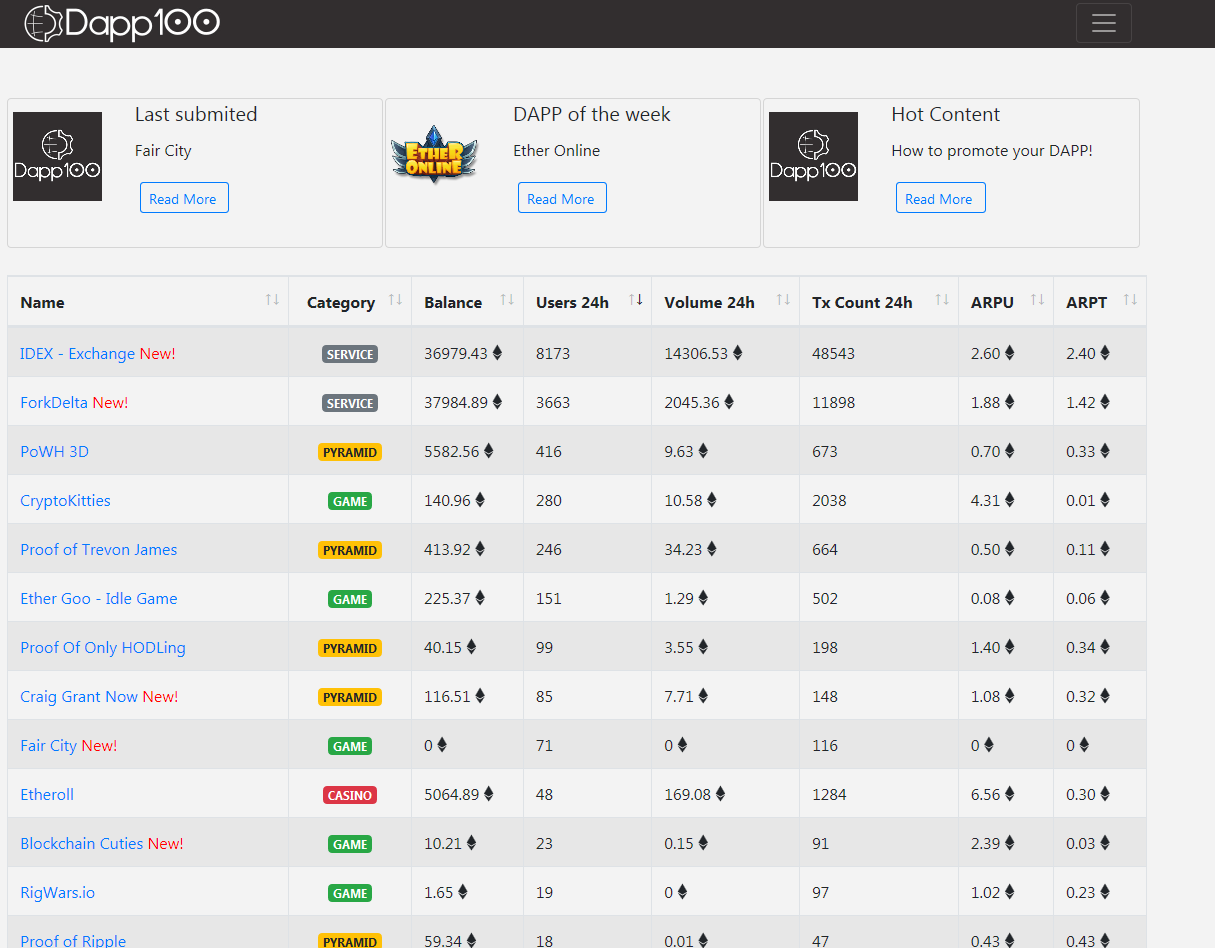This screenshot has height=948, width=1215.
Task: Click the PYRAMID badge in Craig Grant Now row
Action: click(x=350, y=697)
